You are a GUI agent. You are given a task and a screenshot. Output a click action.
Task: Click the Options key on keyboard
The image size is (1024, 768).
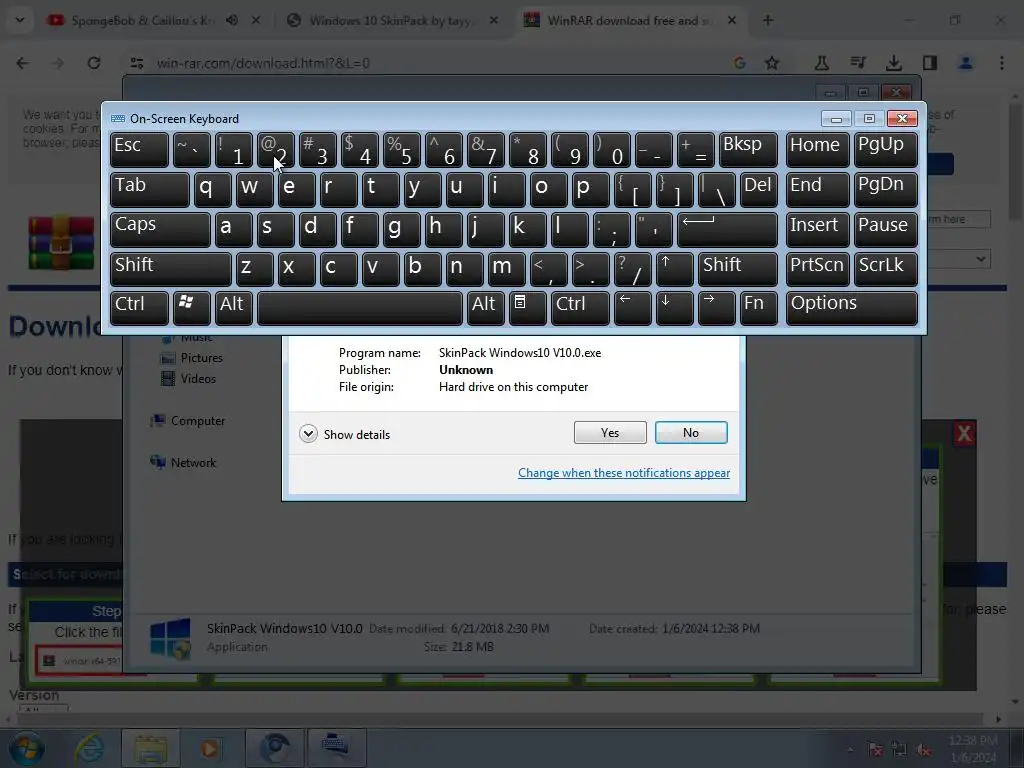click(x=852, y=308)
